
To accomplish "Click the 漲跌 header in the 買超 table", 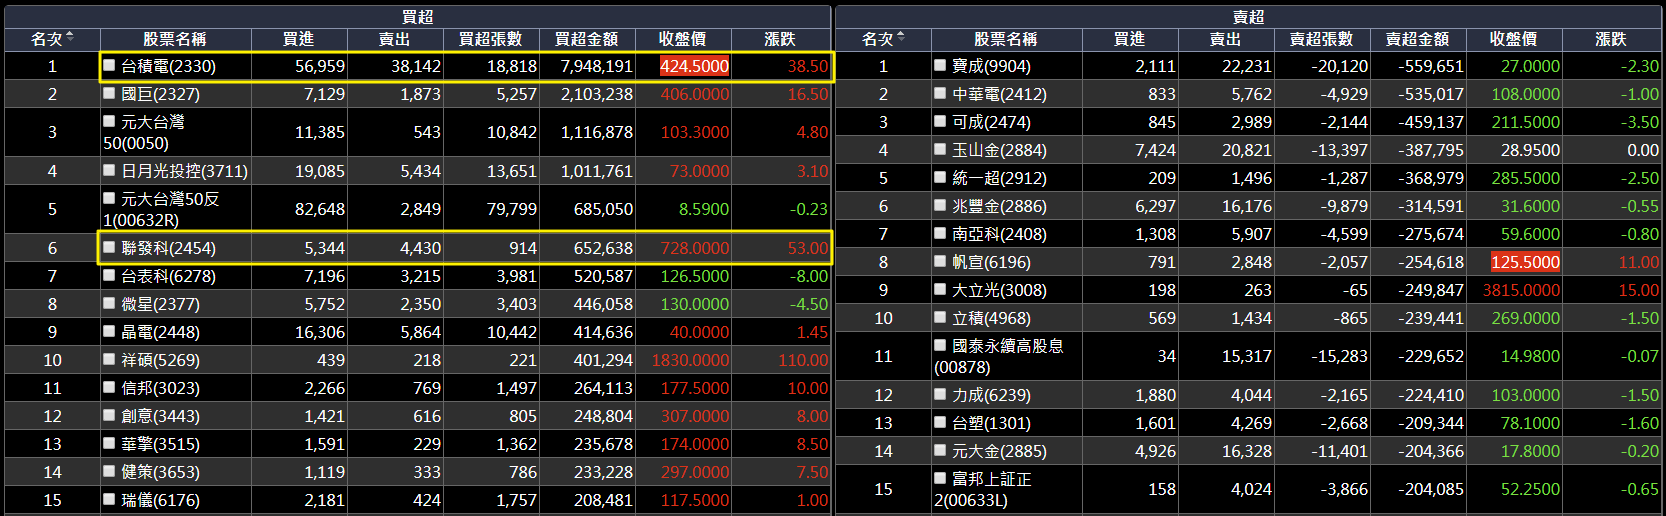I will (780, 39).
